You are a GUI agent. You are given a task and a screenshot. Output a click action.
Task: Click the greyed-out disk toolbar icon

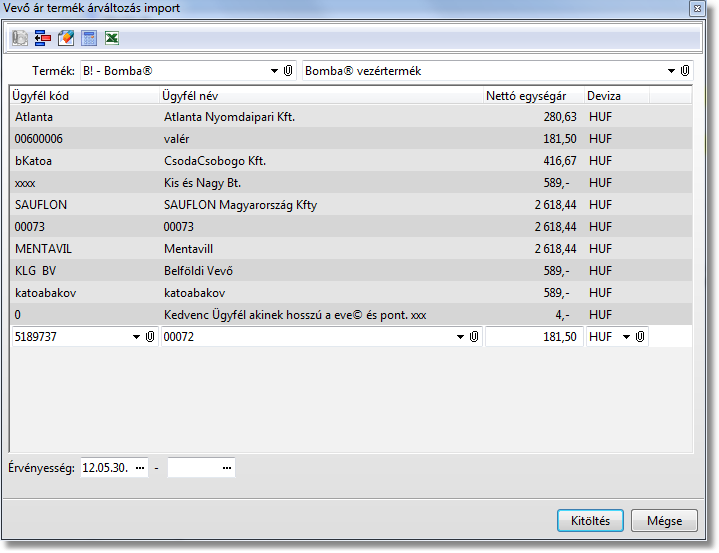(x=20, y=38)
